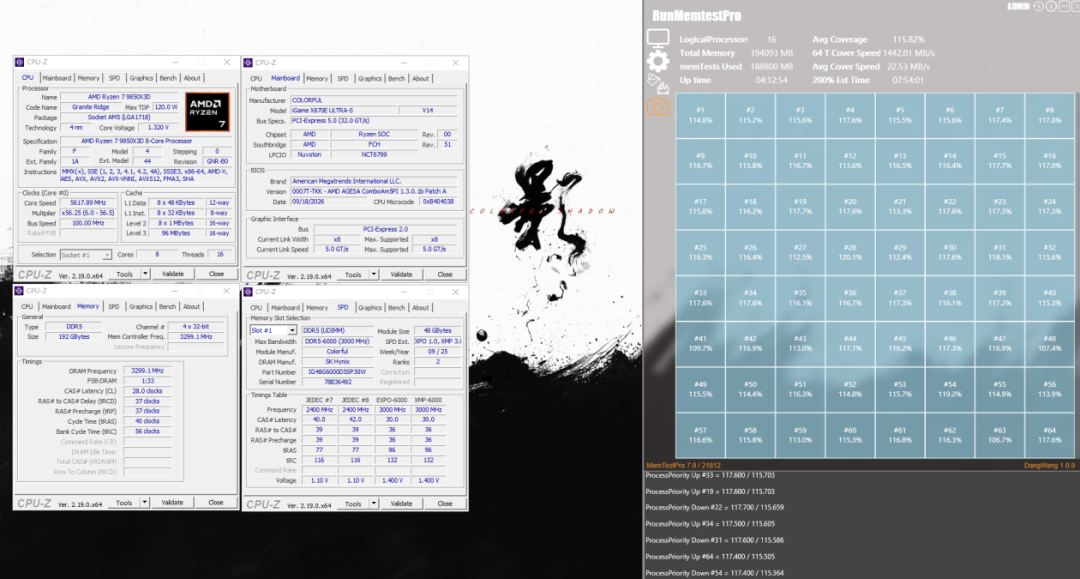
Task: Select memtest tile #36 at 116.7%
Action: point(850,297)
